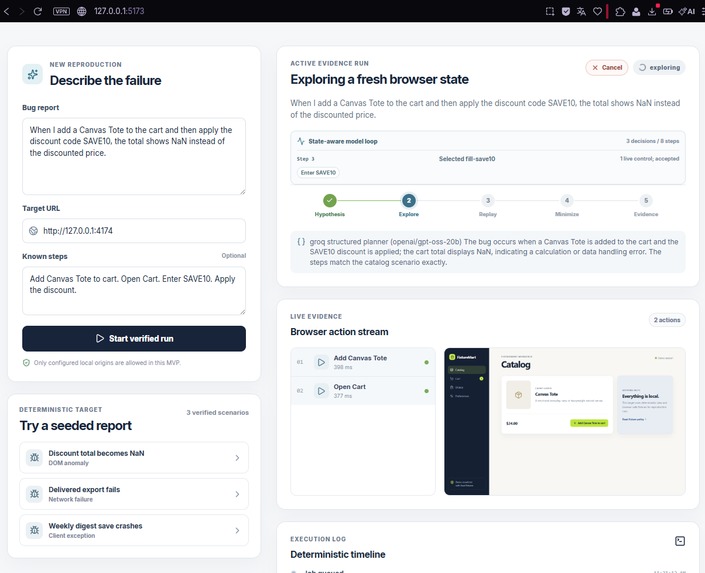
Task: Focus the Bug report text area
Action: click(x=134, y=156)
